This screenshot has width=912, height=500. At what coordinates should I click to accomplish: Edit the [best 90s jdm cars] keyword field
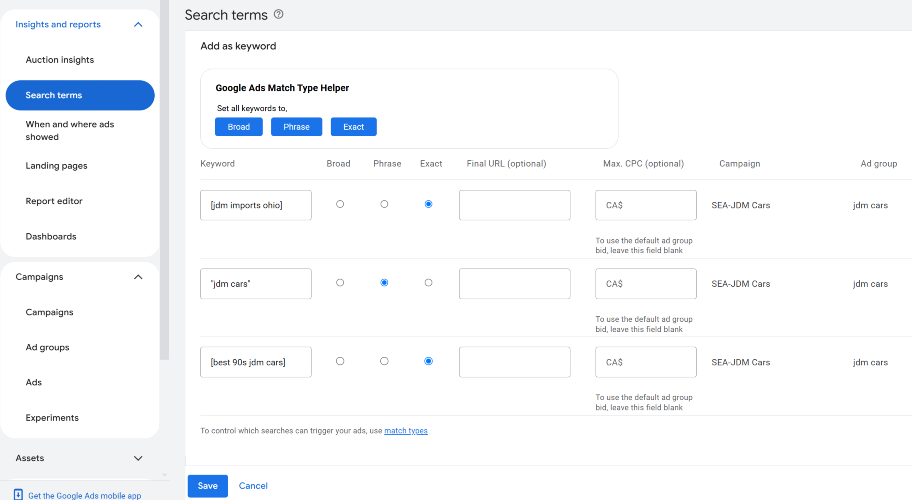pyautogui.click(x=256, y=362)
